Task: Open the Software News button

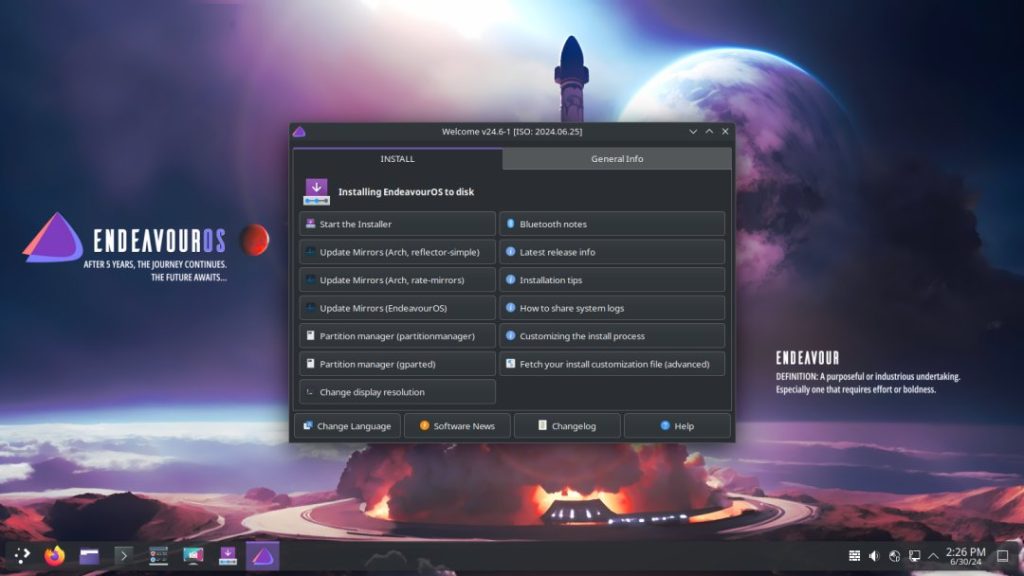Action: [457, 426]
